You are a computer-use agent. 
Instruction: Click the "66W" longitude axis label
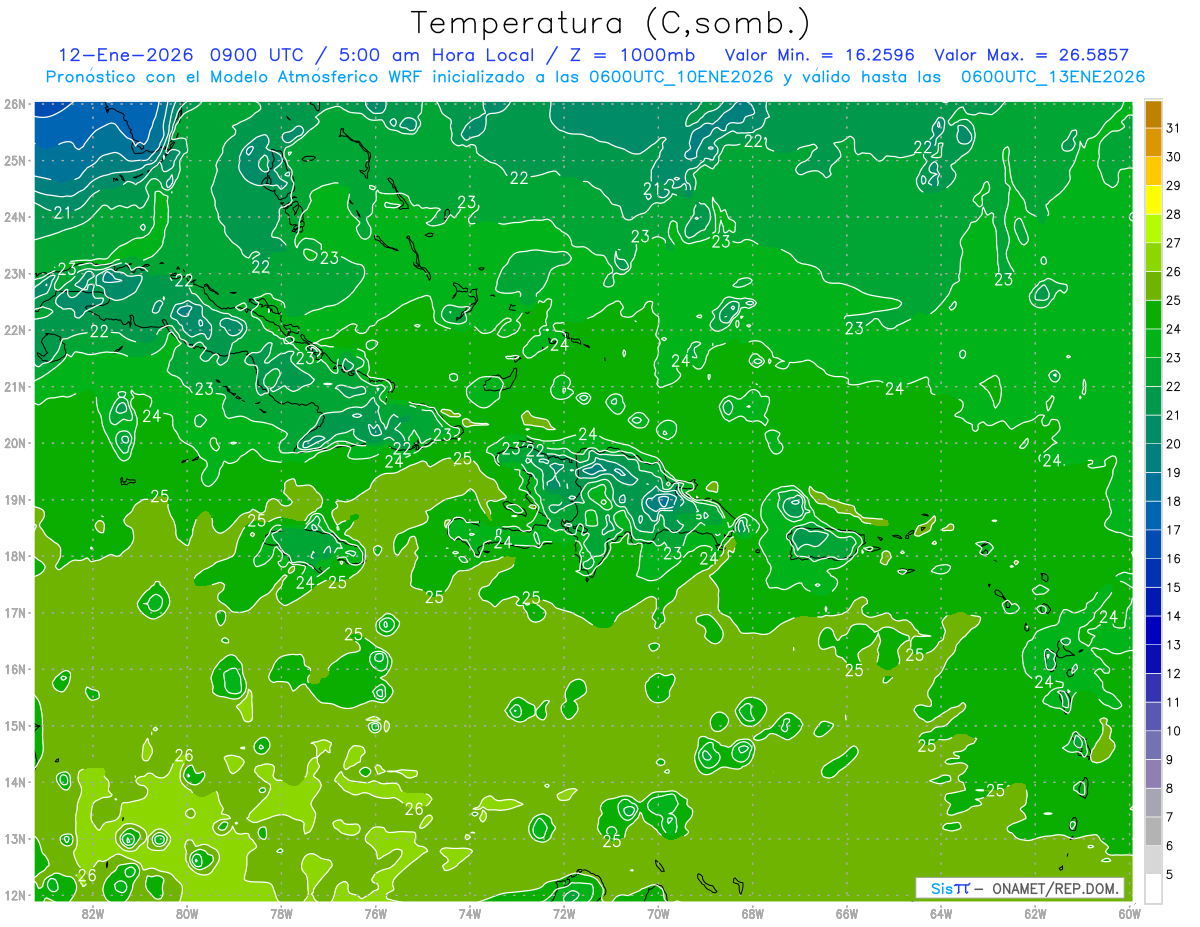847,913
